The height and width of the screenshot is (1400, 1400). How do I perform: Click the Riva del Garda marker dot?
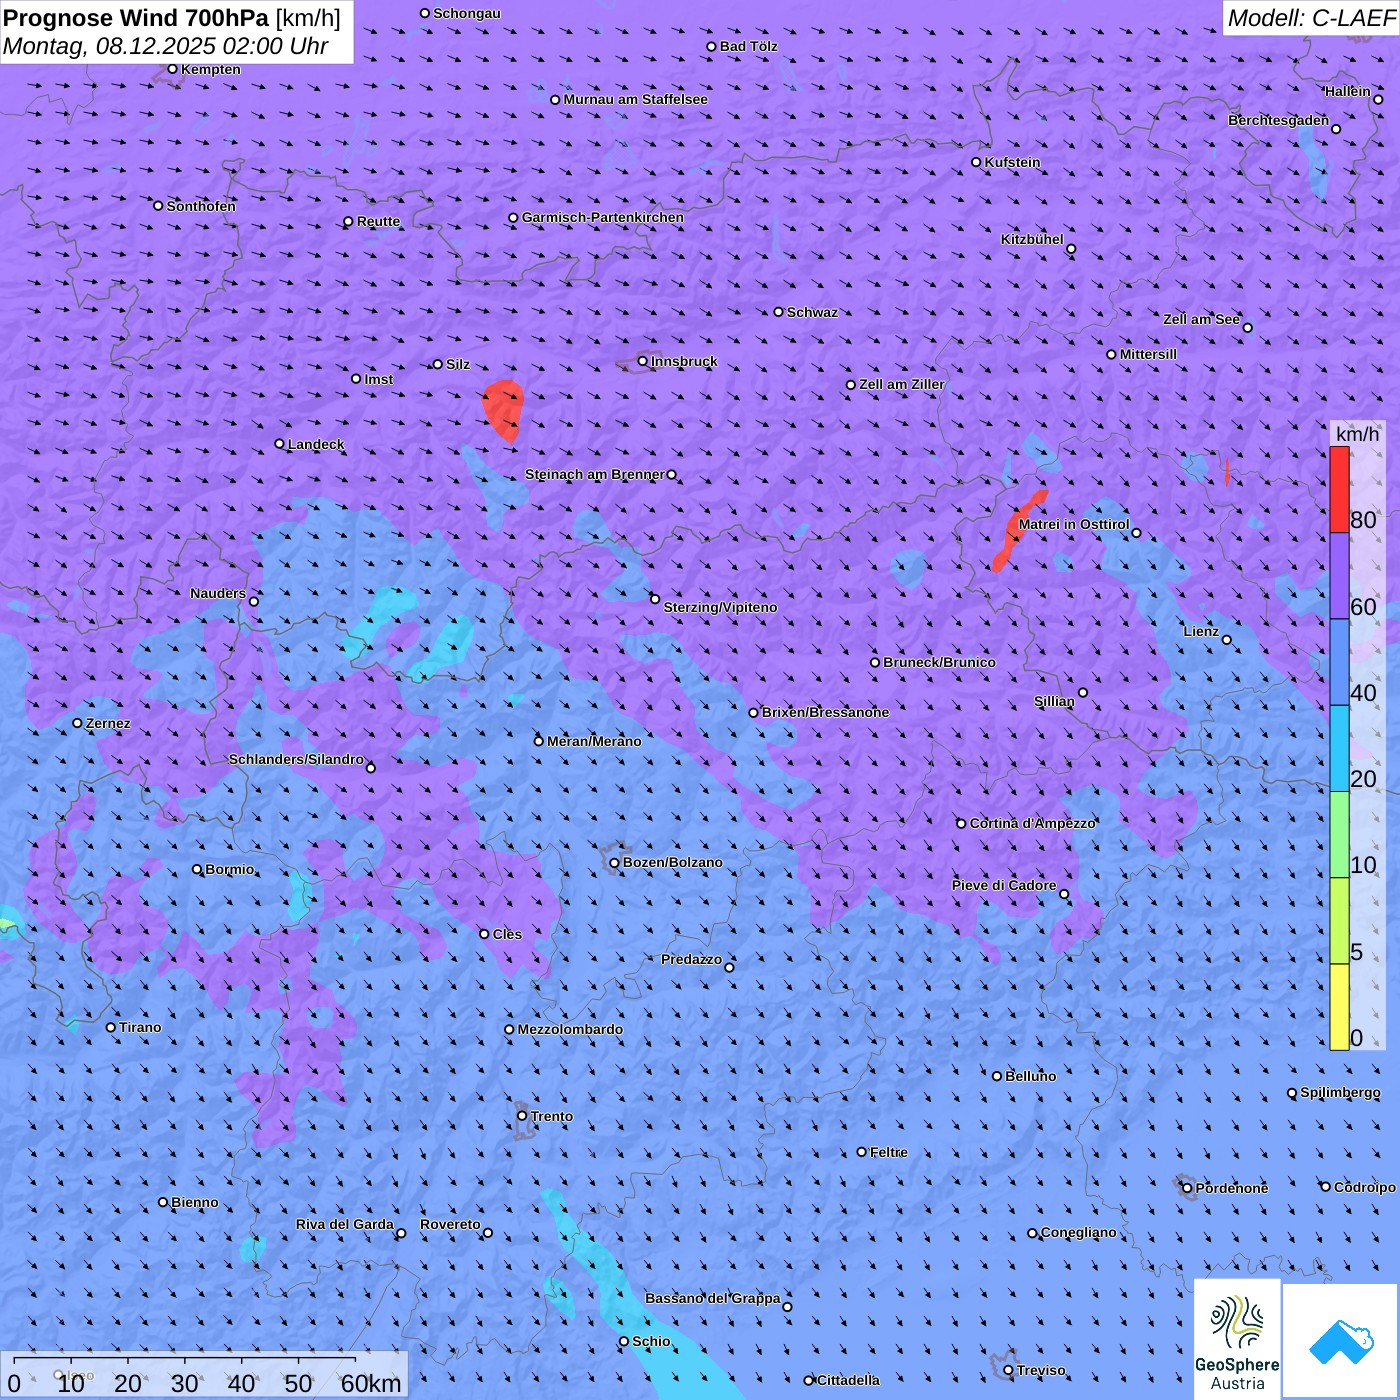(401, 1233)
